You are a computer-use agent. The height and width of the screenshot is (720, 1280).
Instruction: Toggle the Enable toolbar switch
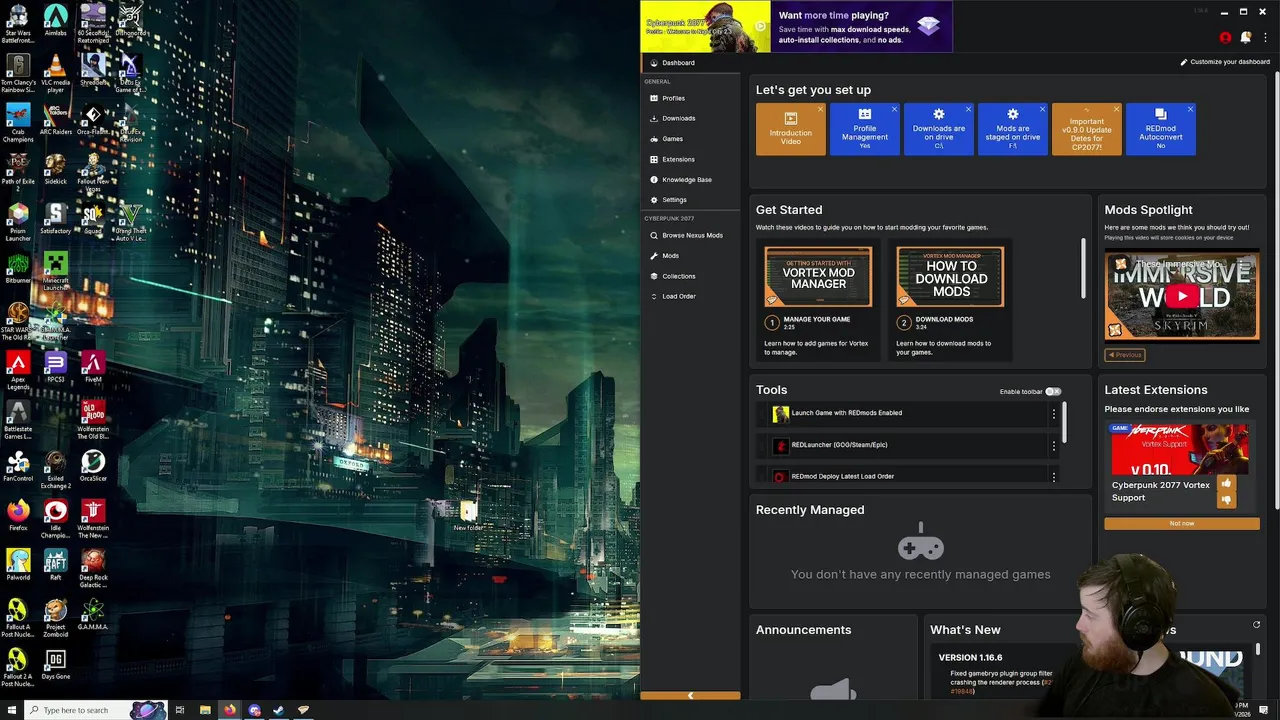pyautogui.click(x=1053, y=392)
